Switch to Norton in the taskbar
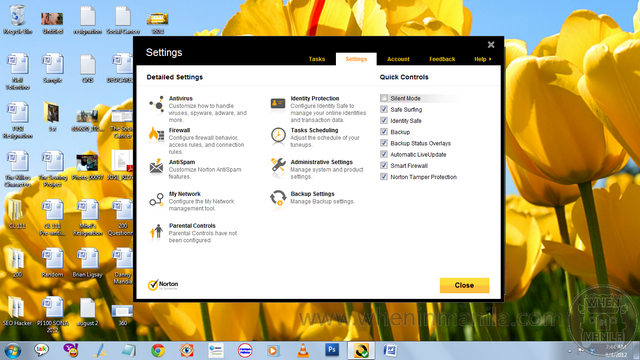Image resolution: width=640 pixels, height=360 pixels. [361, 351]
